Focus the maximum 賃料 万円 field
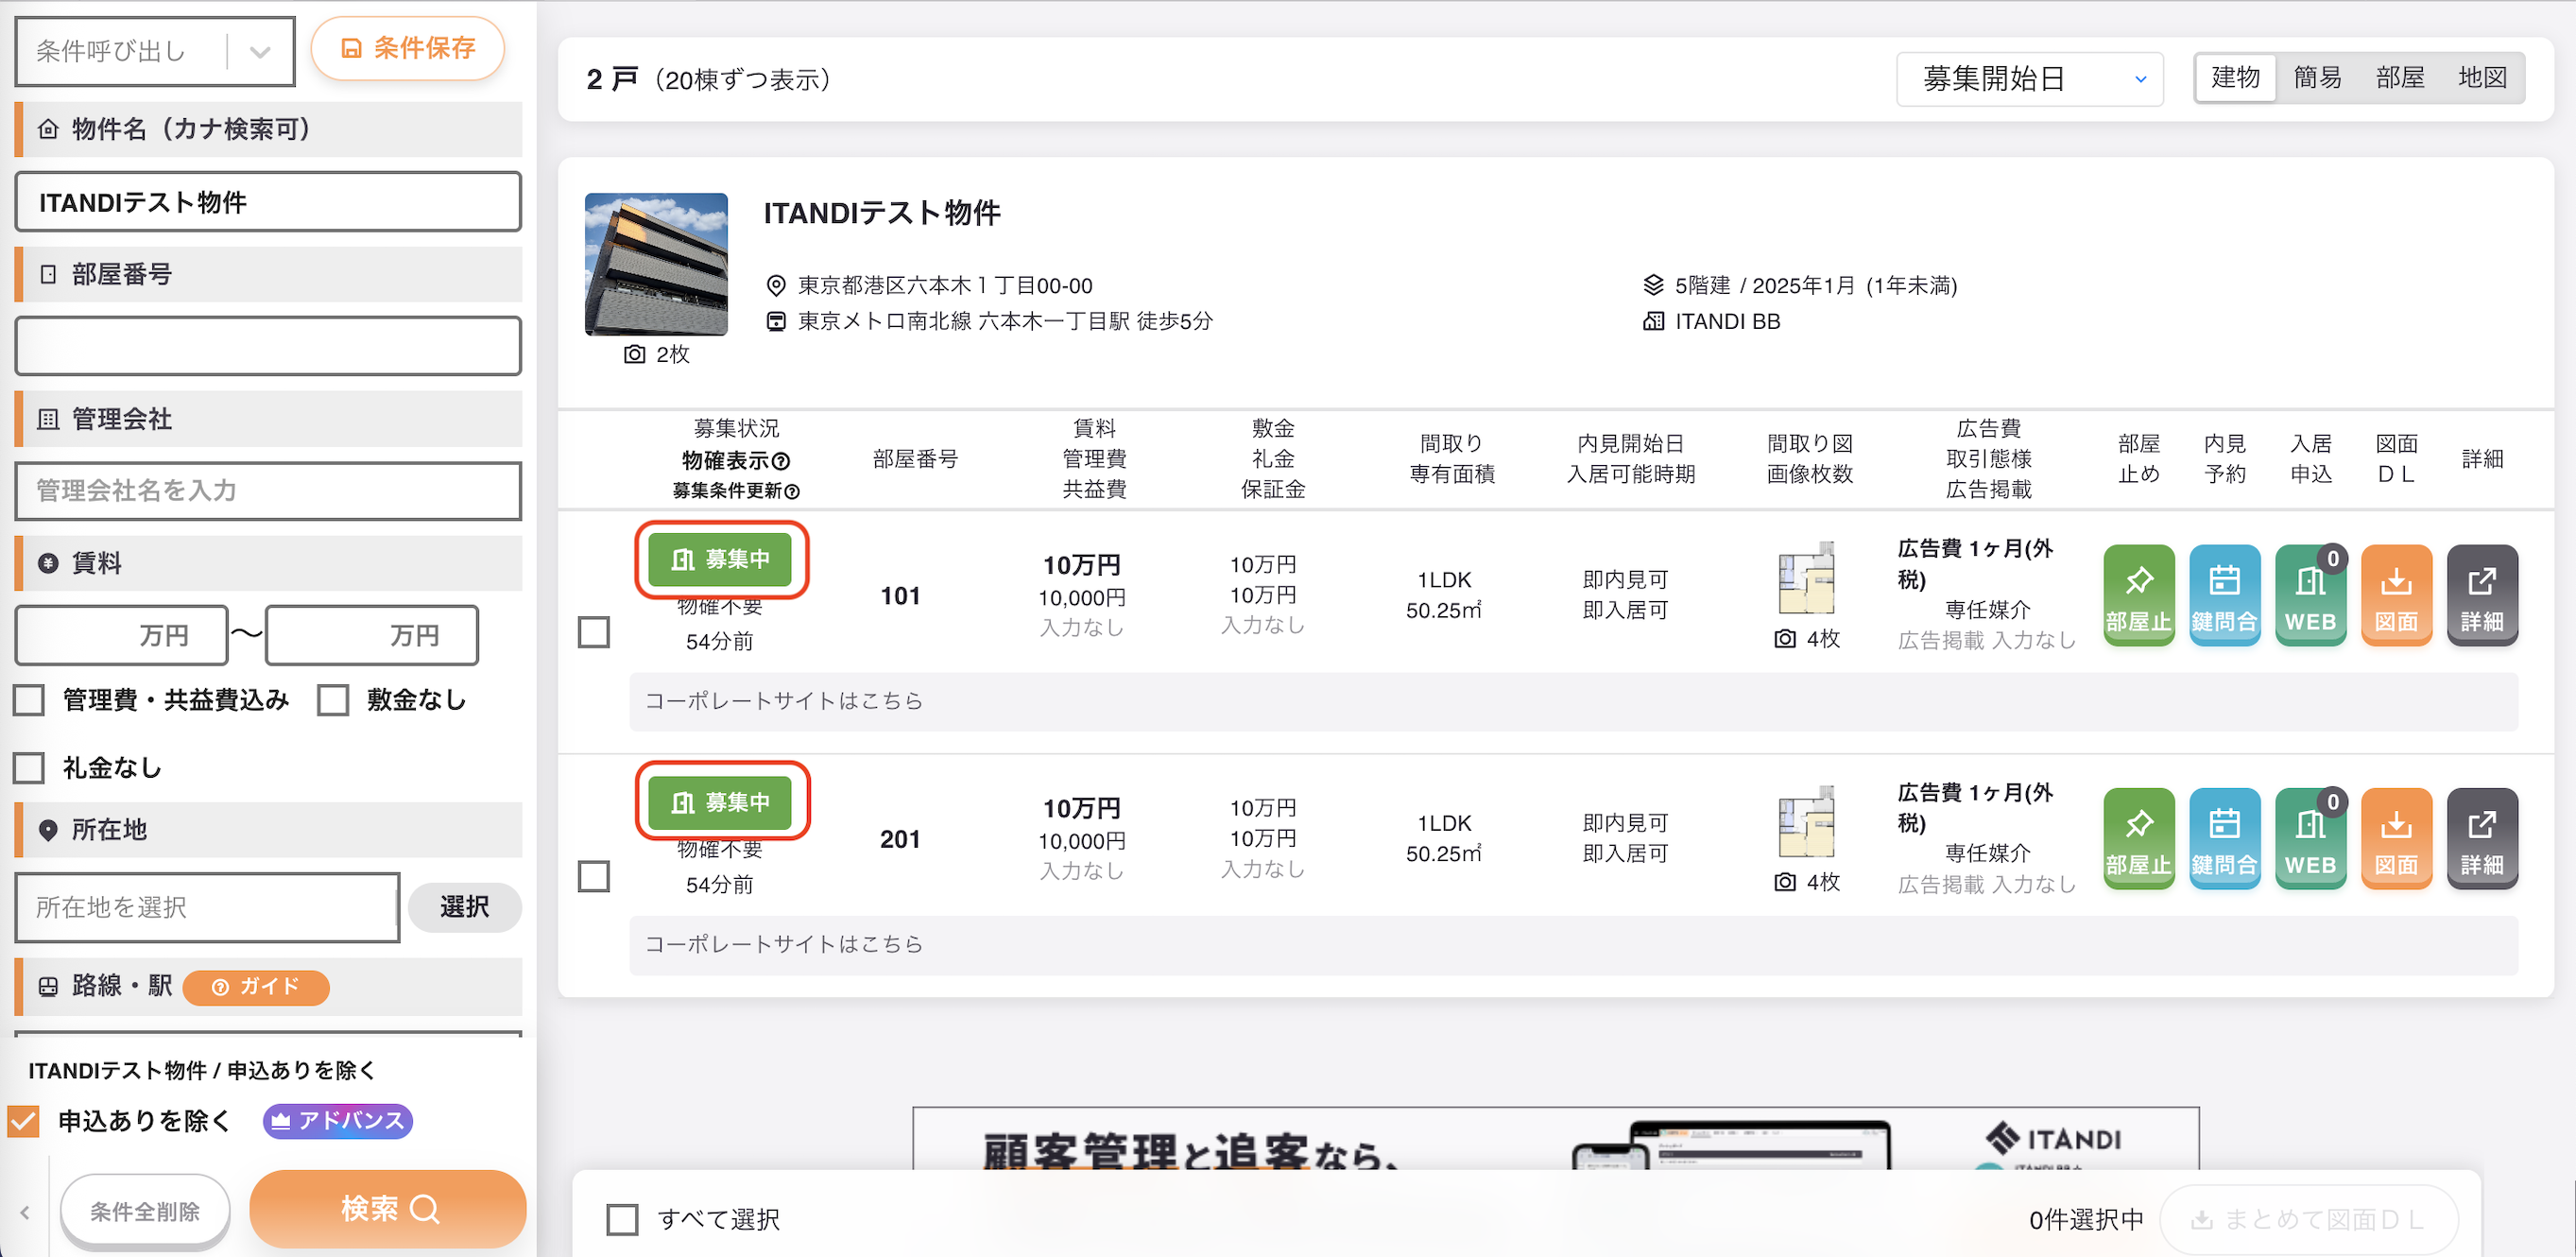The width and height of the screenshot is (2576, 1257). 372,634
